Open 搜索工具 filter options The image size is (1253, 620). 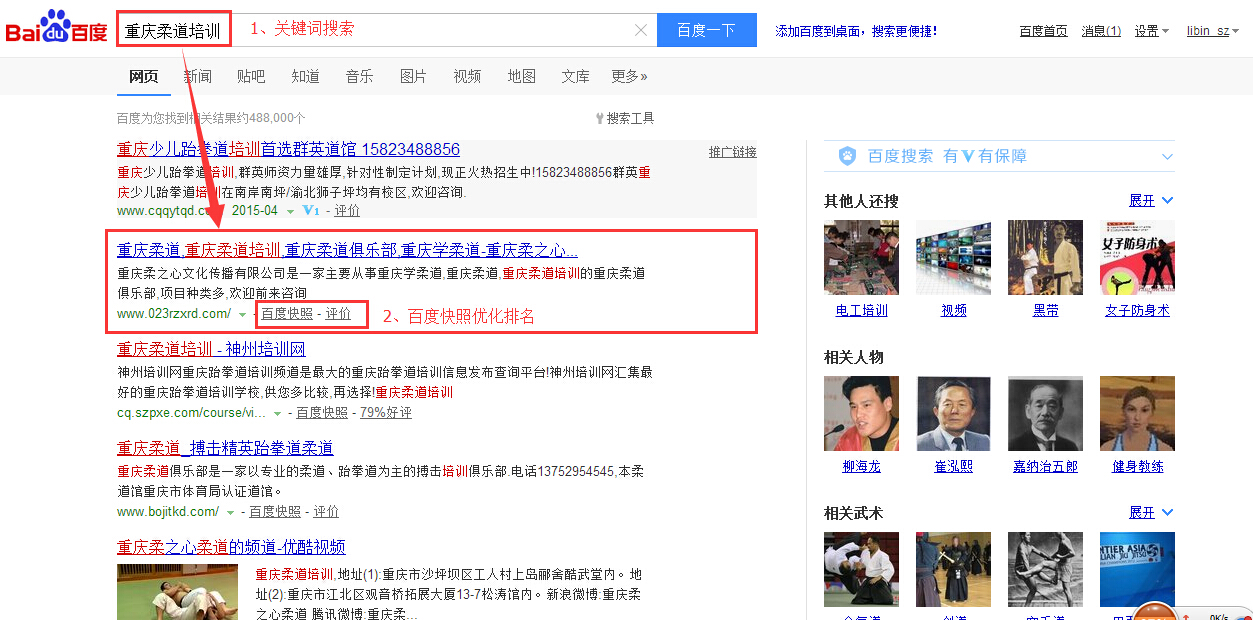(625, 118)
